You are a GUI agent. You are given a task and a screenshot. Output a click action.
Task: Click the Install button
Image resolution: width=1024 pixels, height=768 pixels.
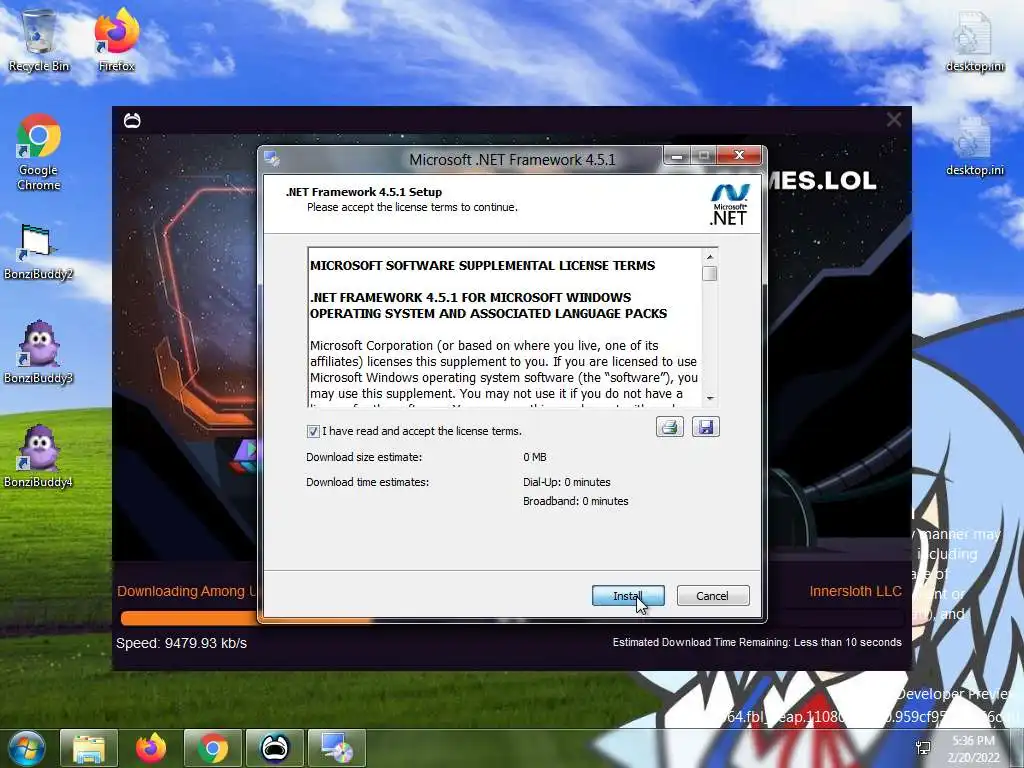(x=628, y=596)
